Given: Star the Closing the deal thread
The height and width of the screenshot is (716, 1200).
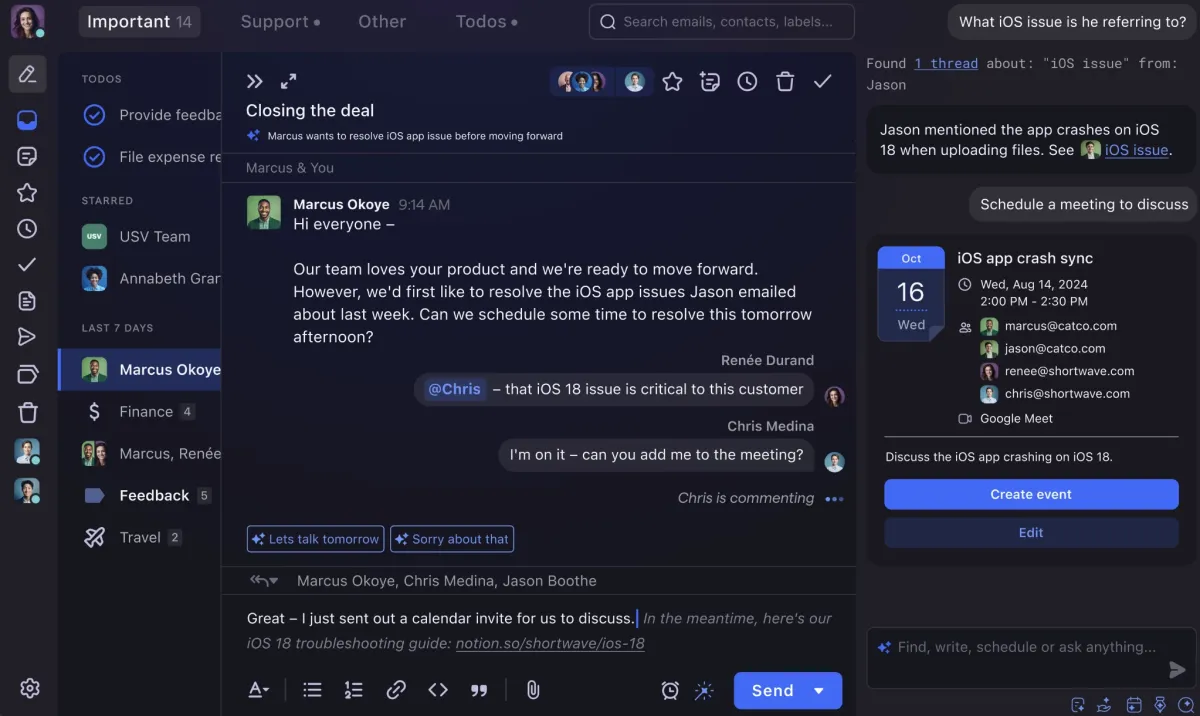Looking at the screenshot, I should [672, 82].
